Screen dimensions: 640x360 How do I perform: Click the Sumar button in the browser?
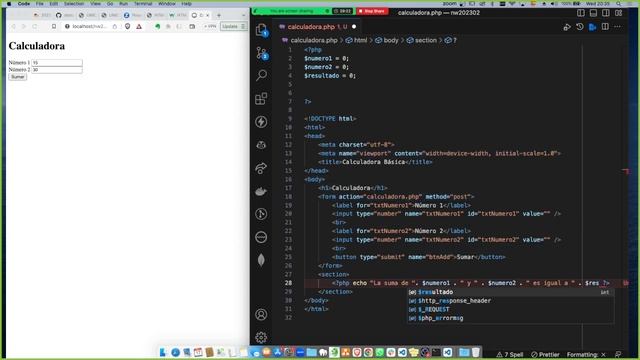pos(18,77)
